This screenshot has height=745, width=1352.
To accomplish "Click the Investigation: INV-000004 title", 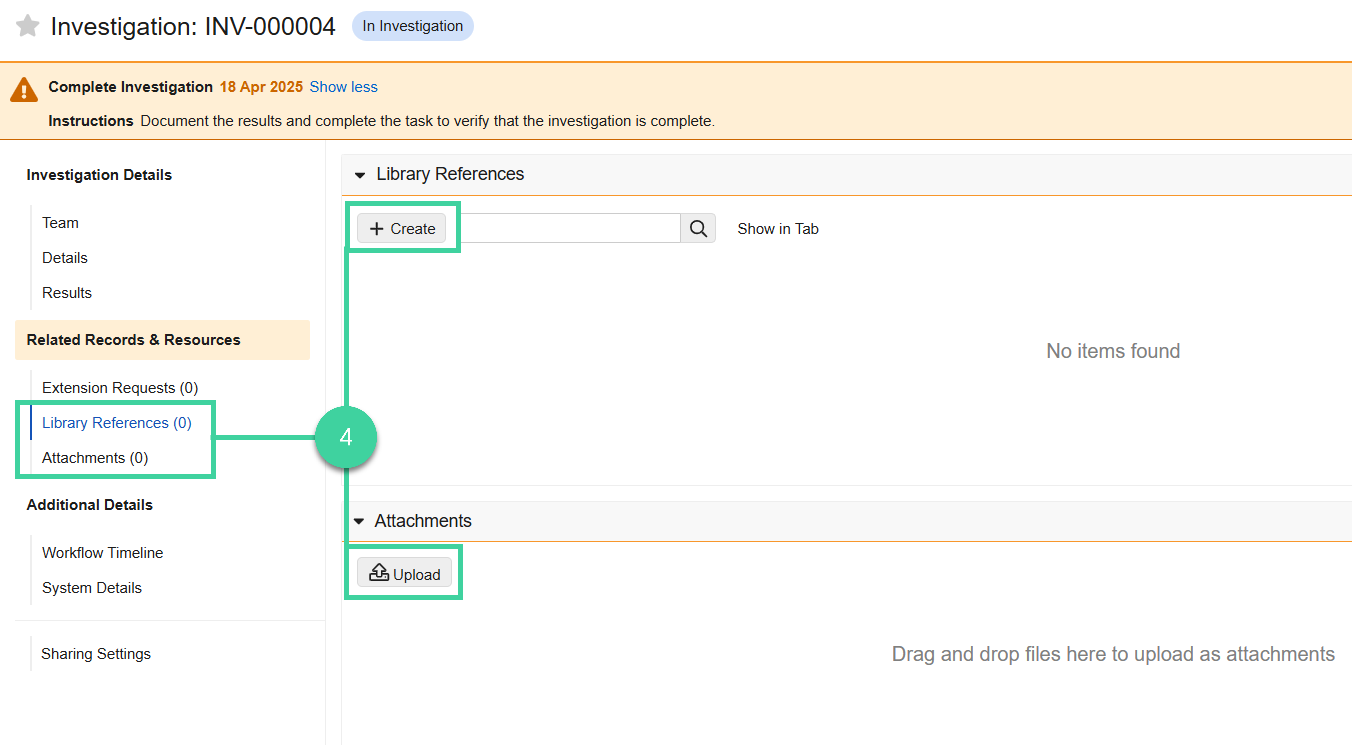I will pyautogui.click(x=193, y=27).
